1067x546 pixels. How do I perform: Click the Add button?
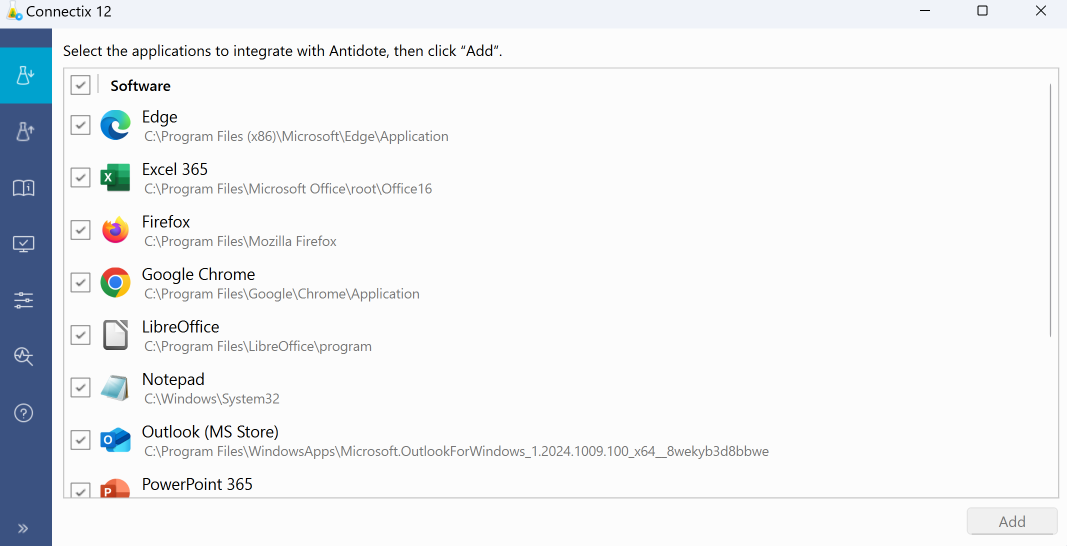(x=1011, y=521)
